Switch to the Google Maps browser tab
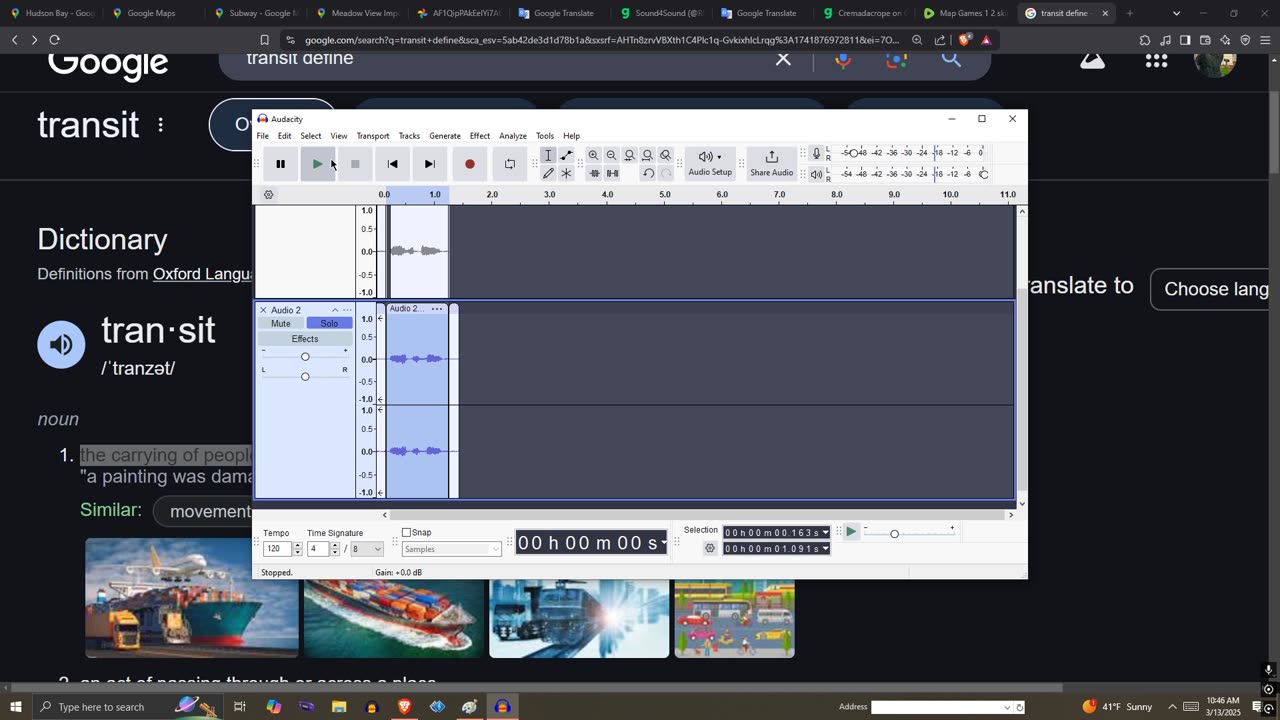This screenshot has width=1280, height=720. (151, 13)
